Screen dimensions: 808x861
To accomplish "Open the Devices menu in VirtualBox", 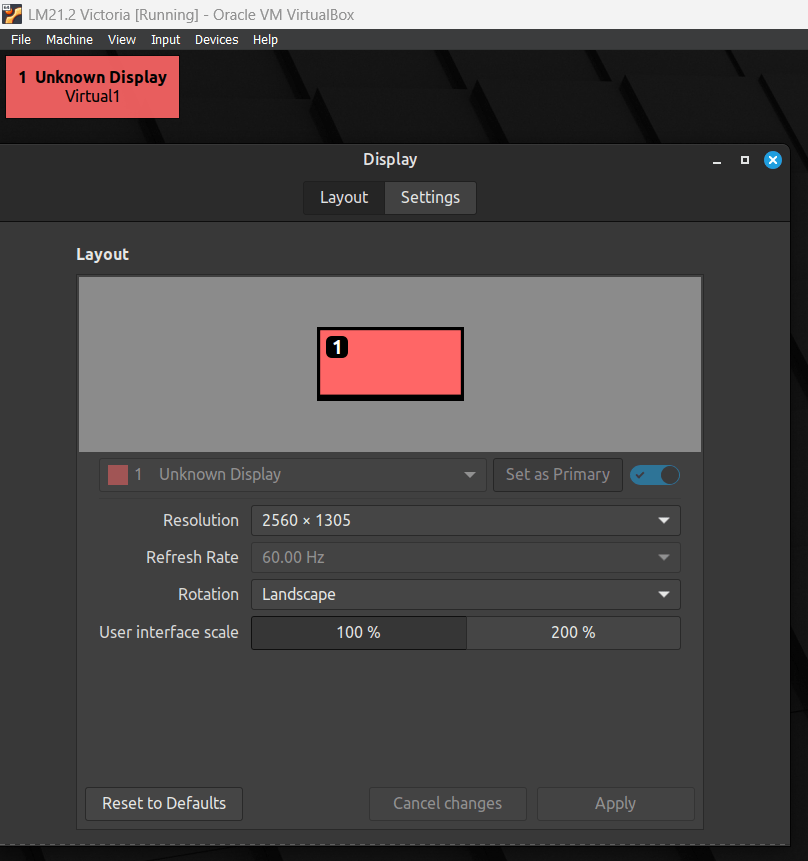I will [x=216, y=40].
